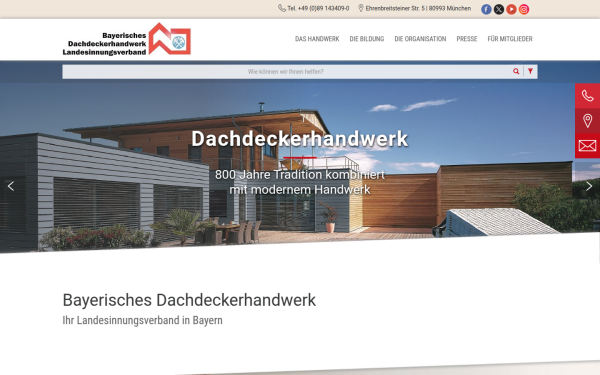
Task: Click the red envelope mail sidebar icon
Action: [x=587, y=146]
